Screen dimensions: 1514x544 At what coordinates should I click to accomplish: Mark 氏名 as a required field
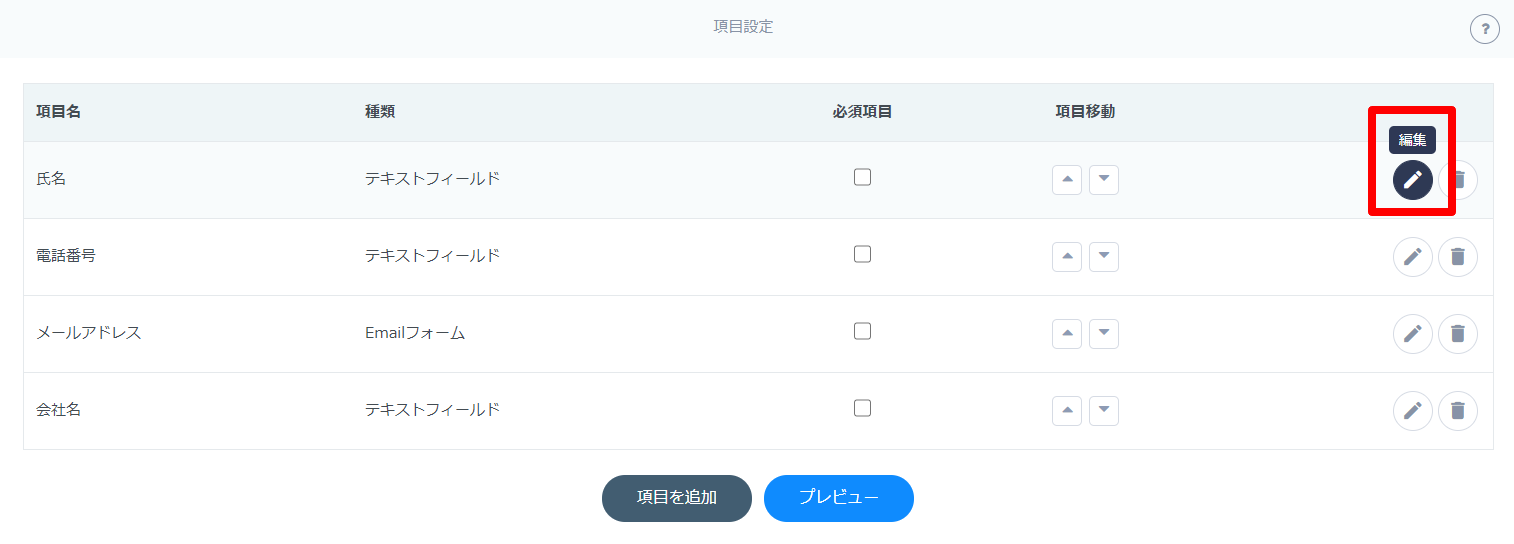(x=862, y=177)
